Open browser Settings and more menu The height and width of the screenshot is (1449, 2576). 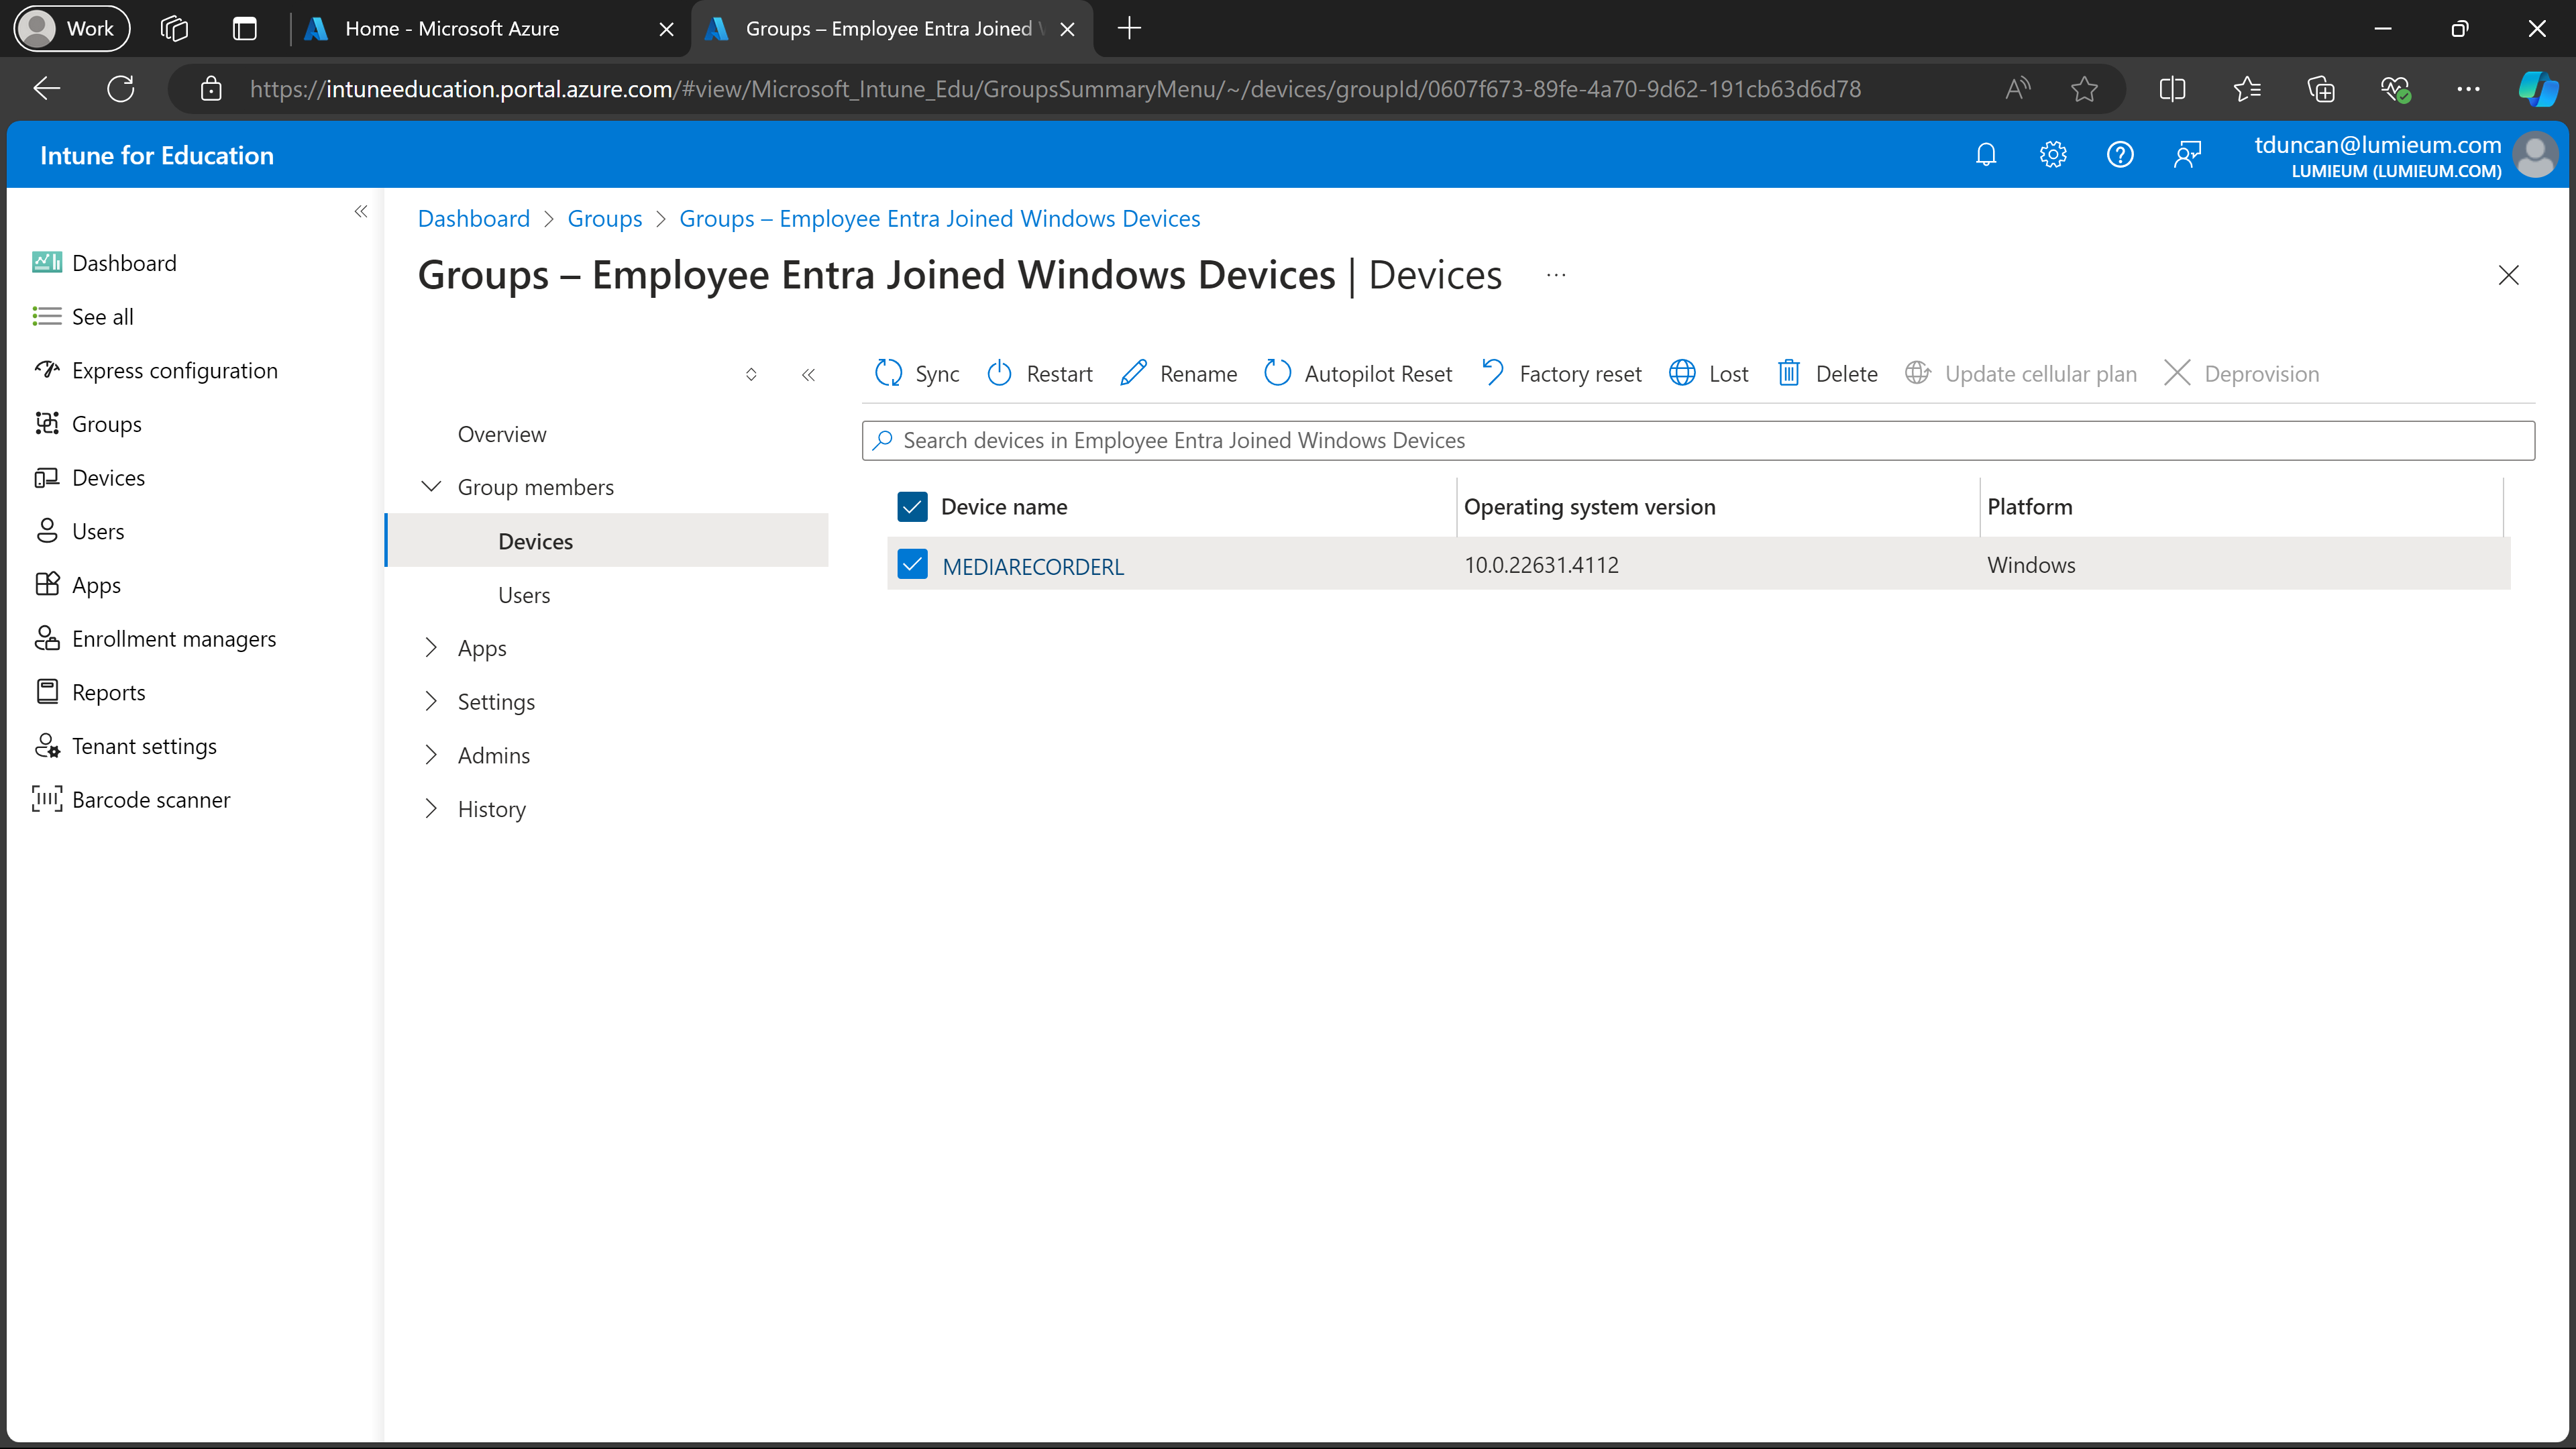2468,89
